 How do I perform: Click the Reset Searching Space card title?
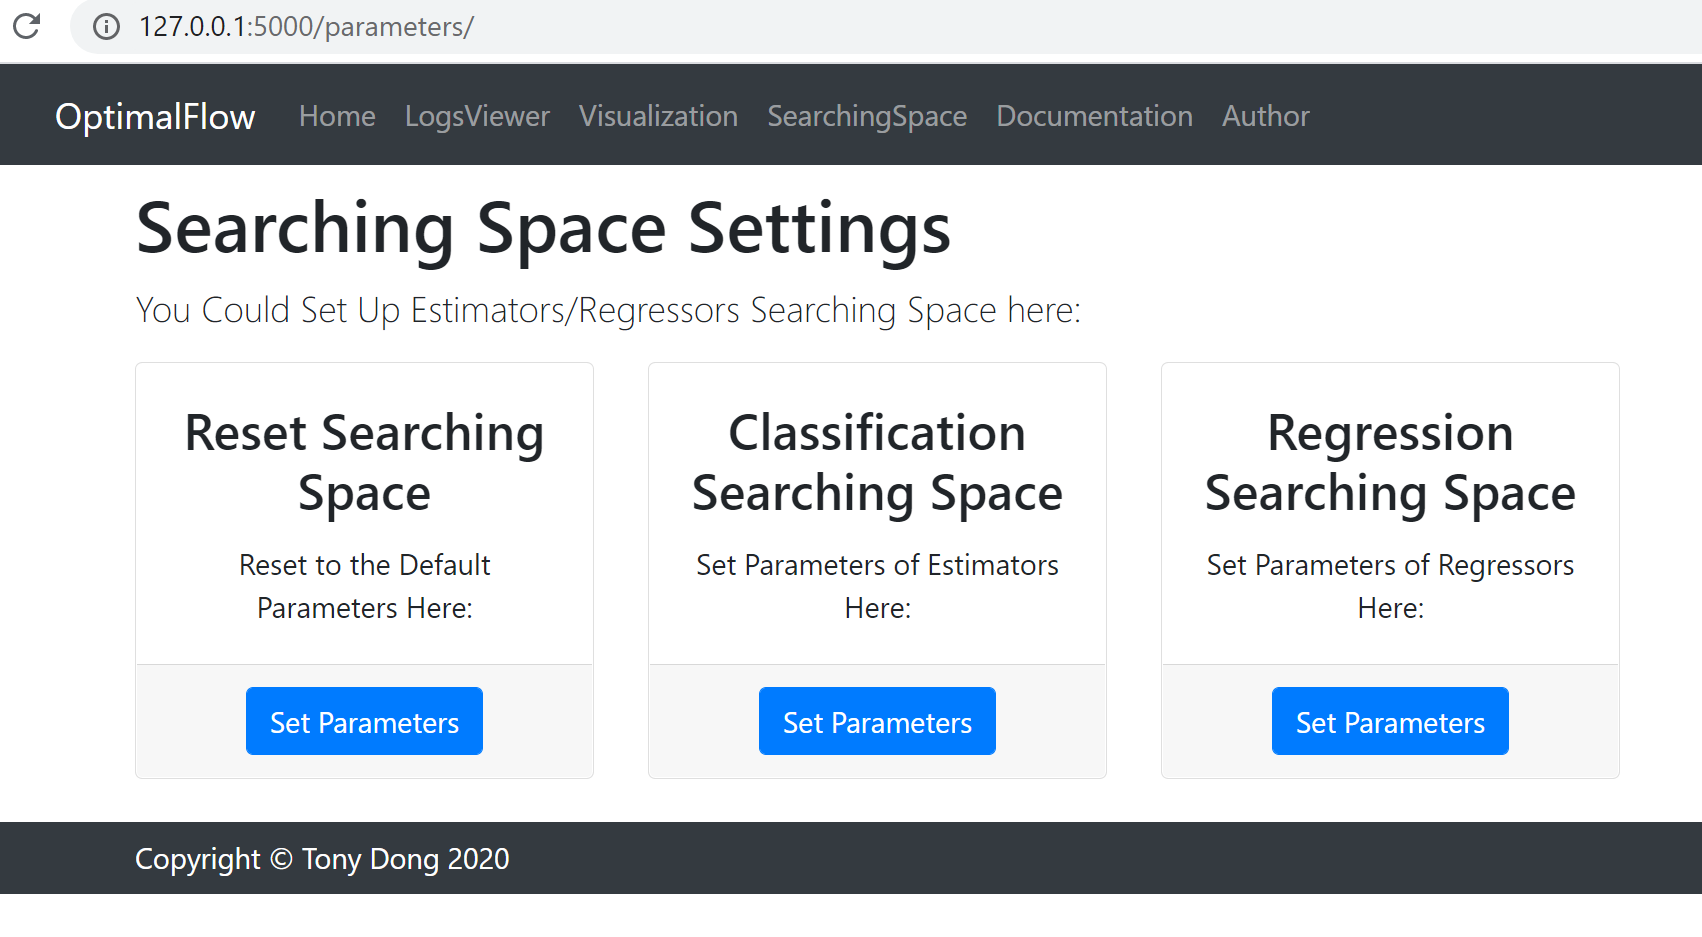(364, 462)
